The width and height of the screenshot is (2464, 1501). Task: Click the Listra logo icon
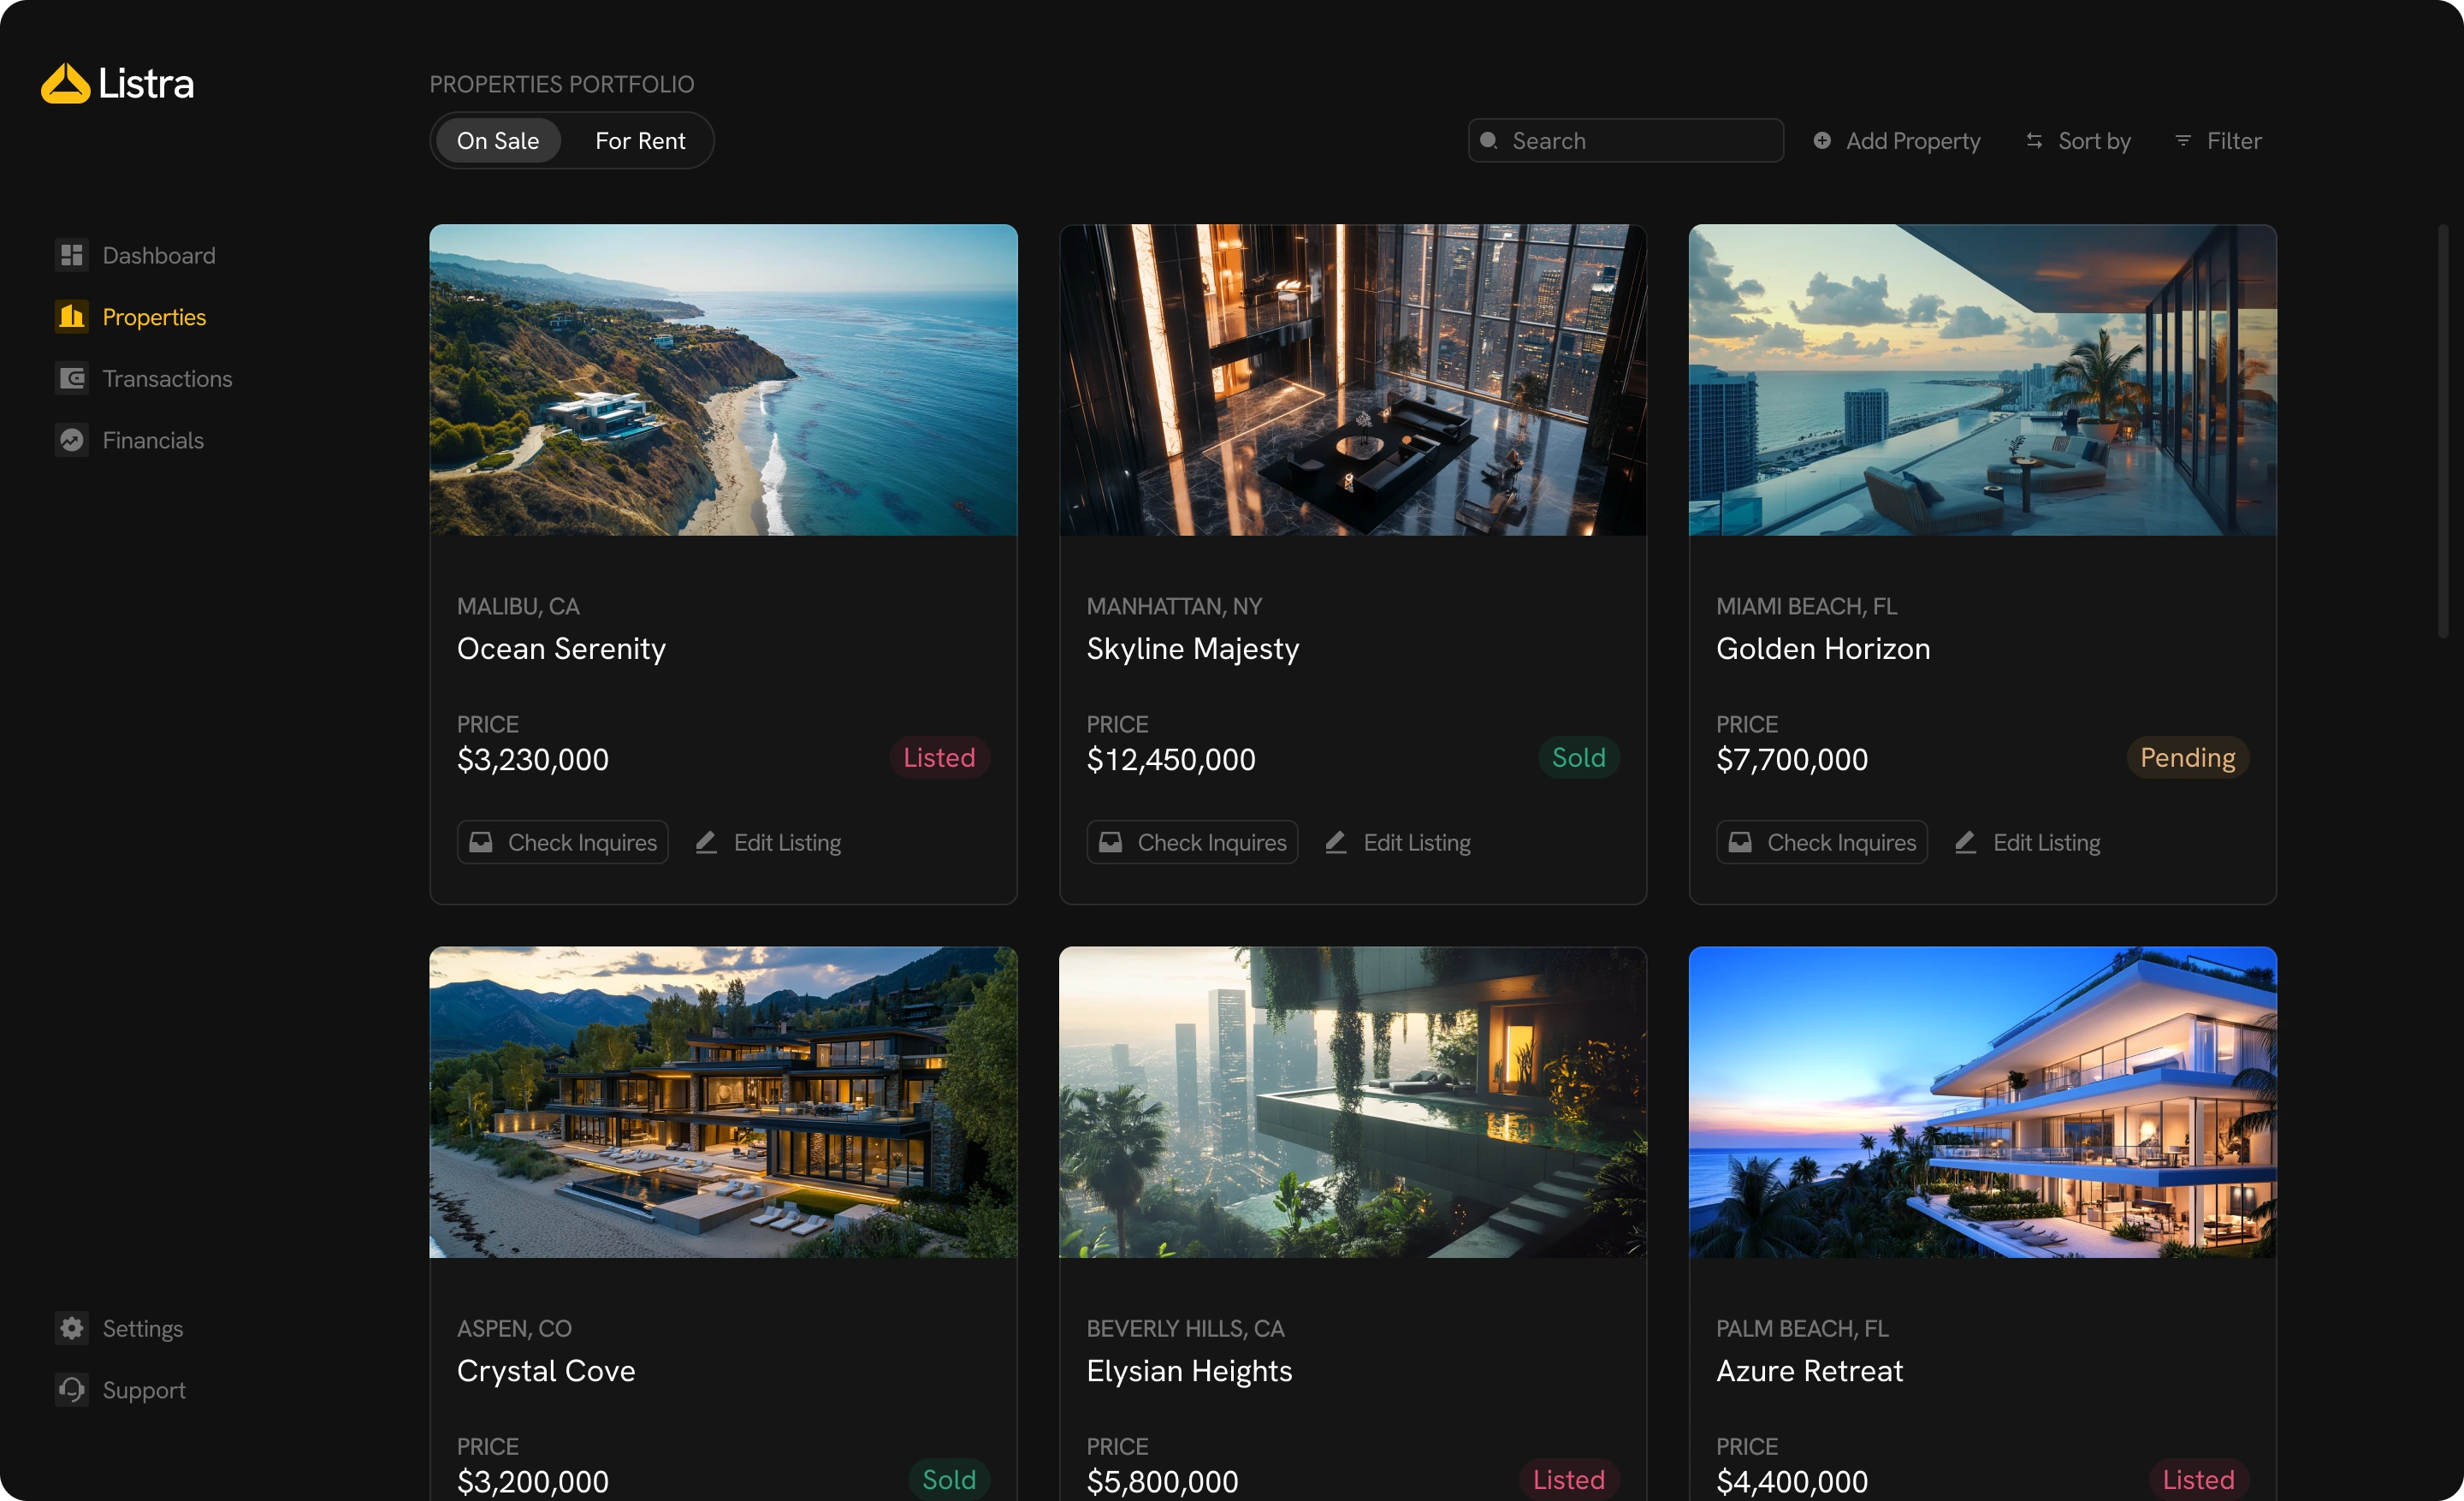pyautogui.click(x=65, y=84)
